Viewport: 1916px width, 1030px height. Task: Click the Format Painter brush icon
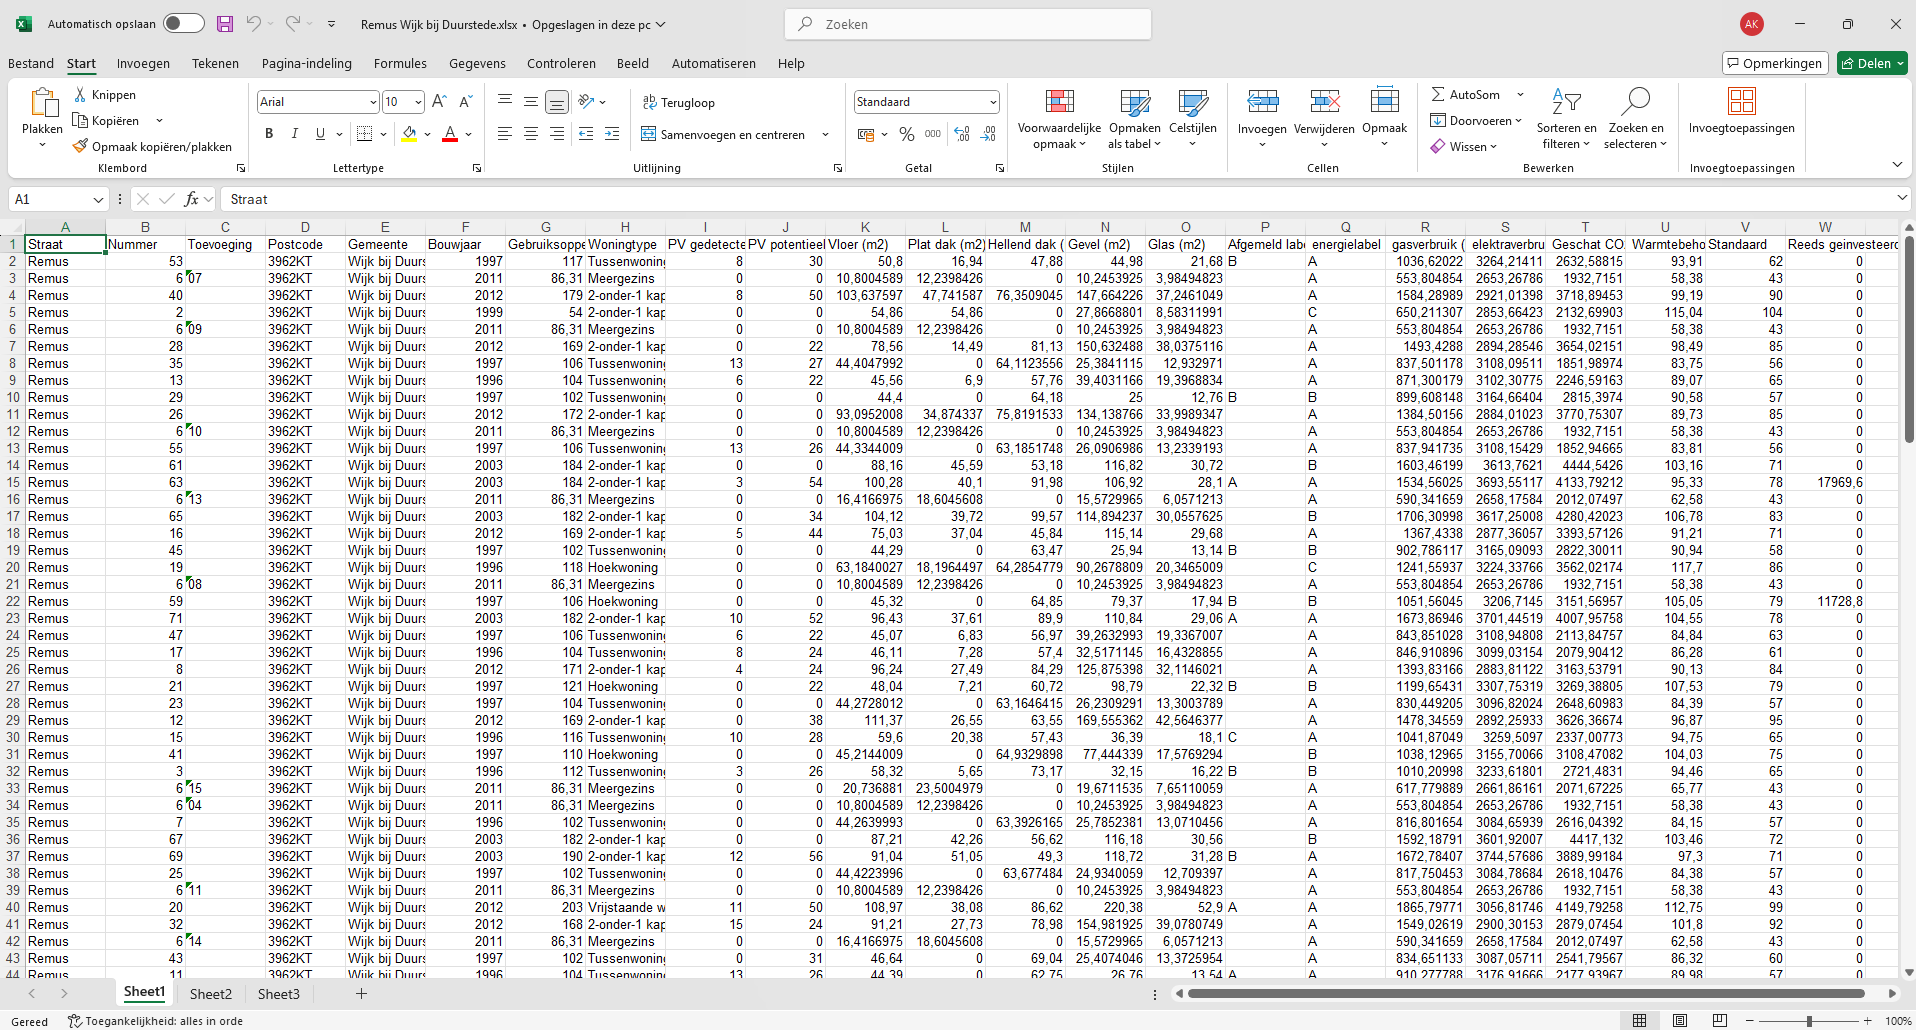tap(81, 147)
